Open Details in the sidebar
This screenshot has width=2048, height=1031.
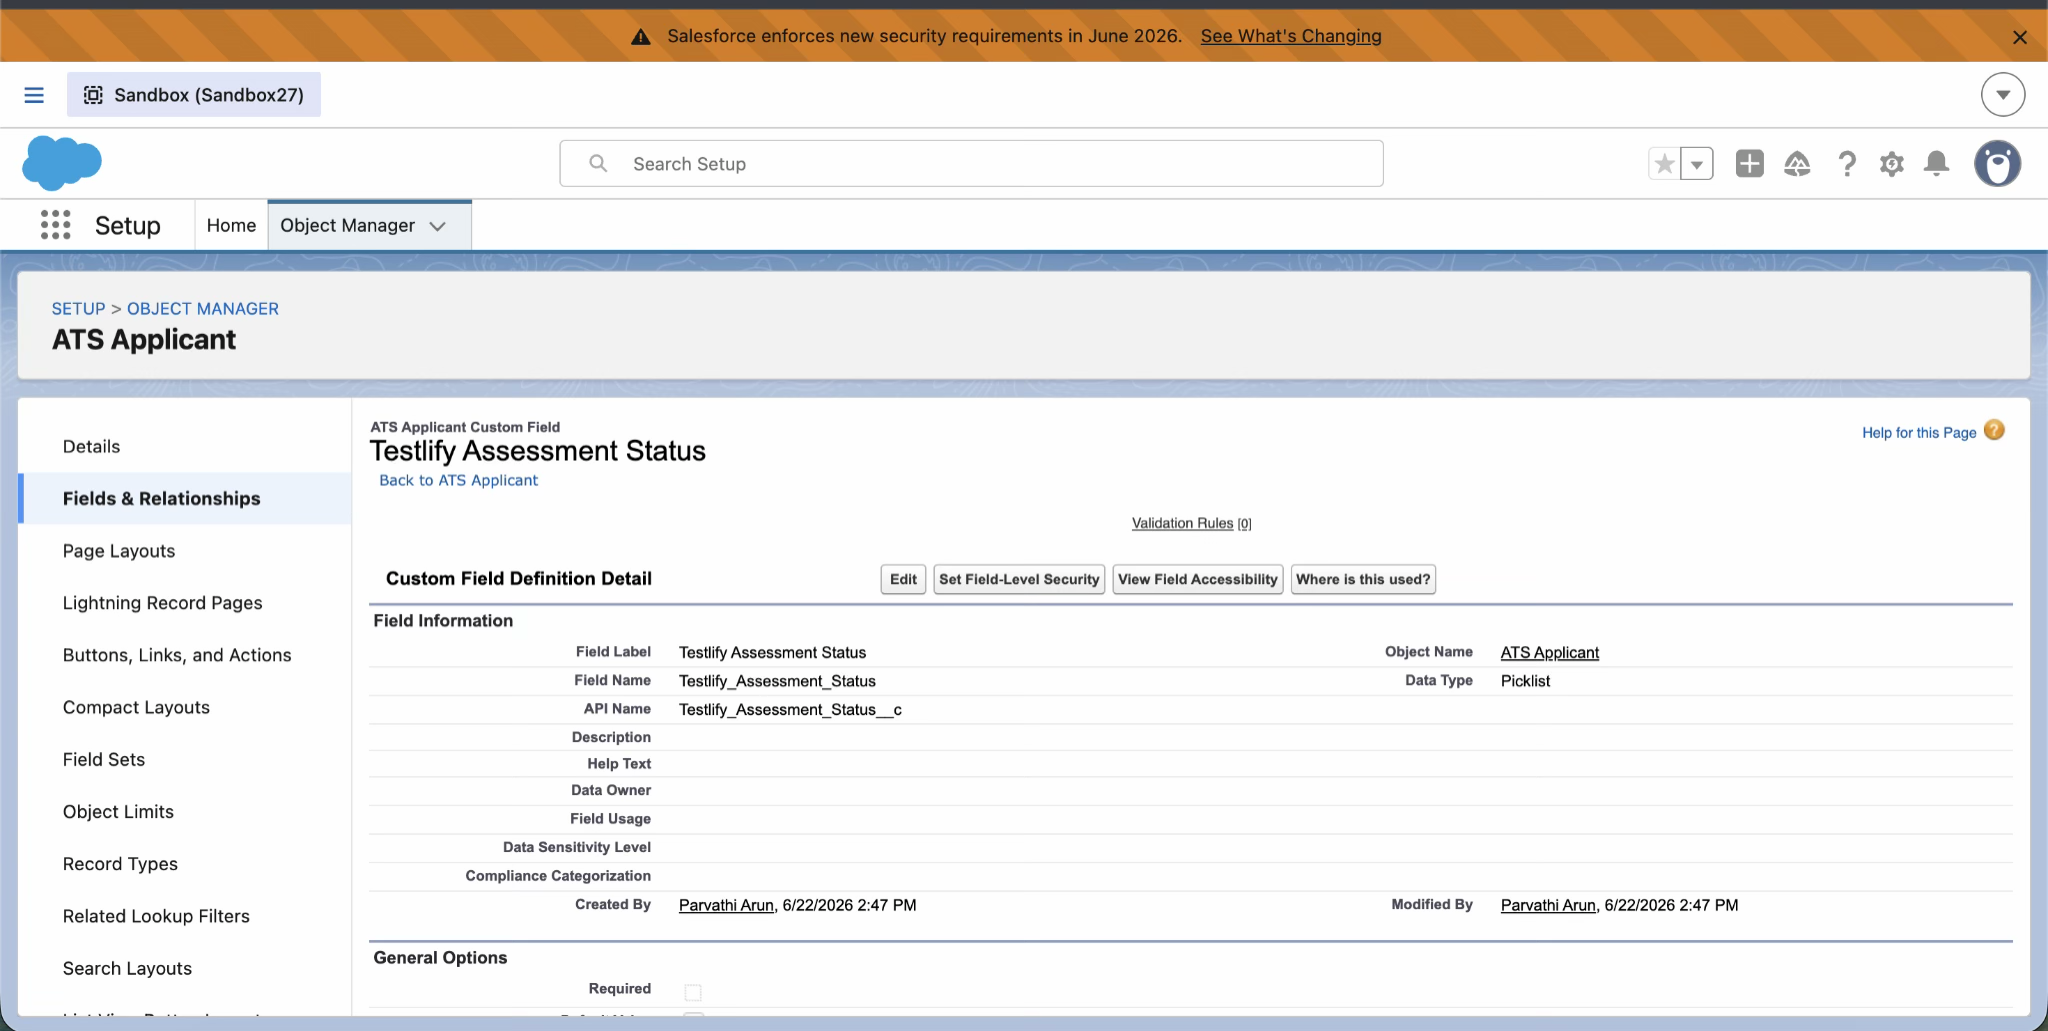(91, 447)
